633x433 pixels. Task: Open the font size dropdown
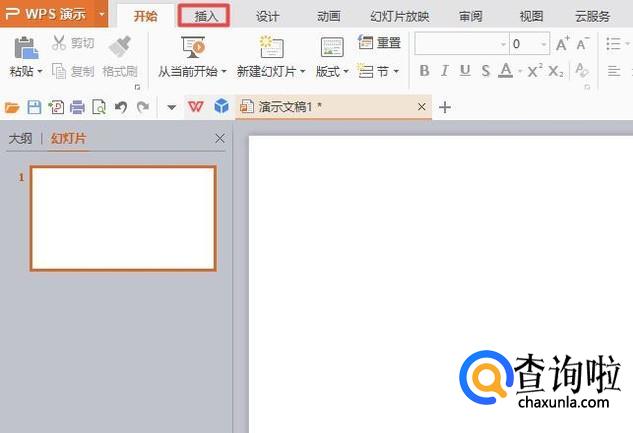[x=544, y=44]
